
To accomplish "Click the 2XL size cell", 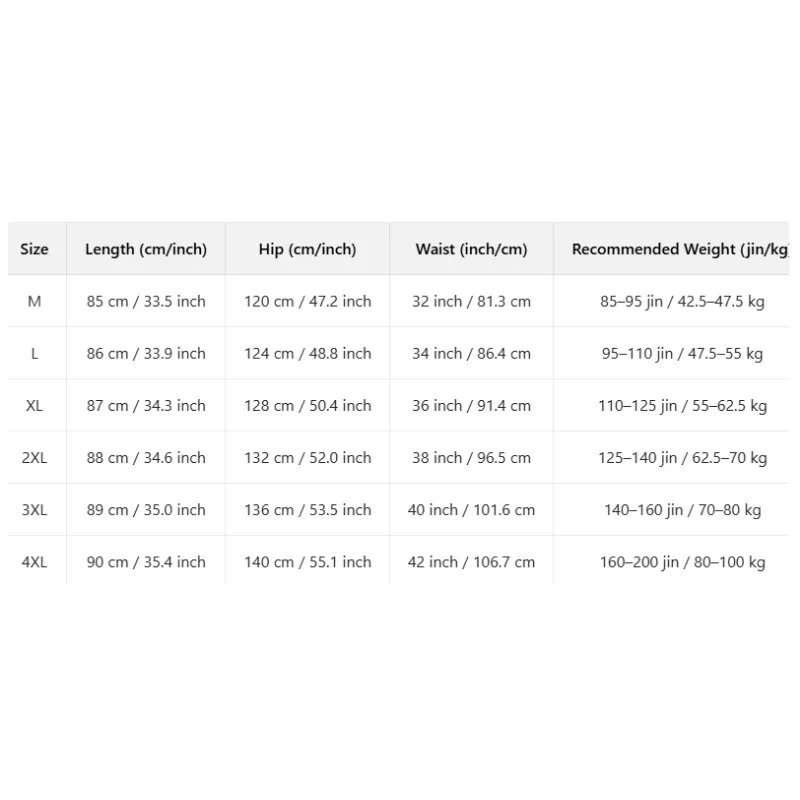I will click(x=34, y=458).
